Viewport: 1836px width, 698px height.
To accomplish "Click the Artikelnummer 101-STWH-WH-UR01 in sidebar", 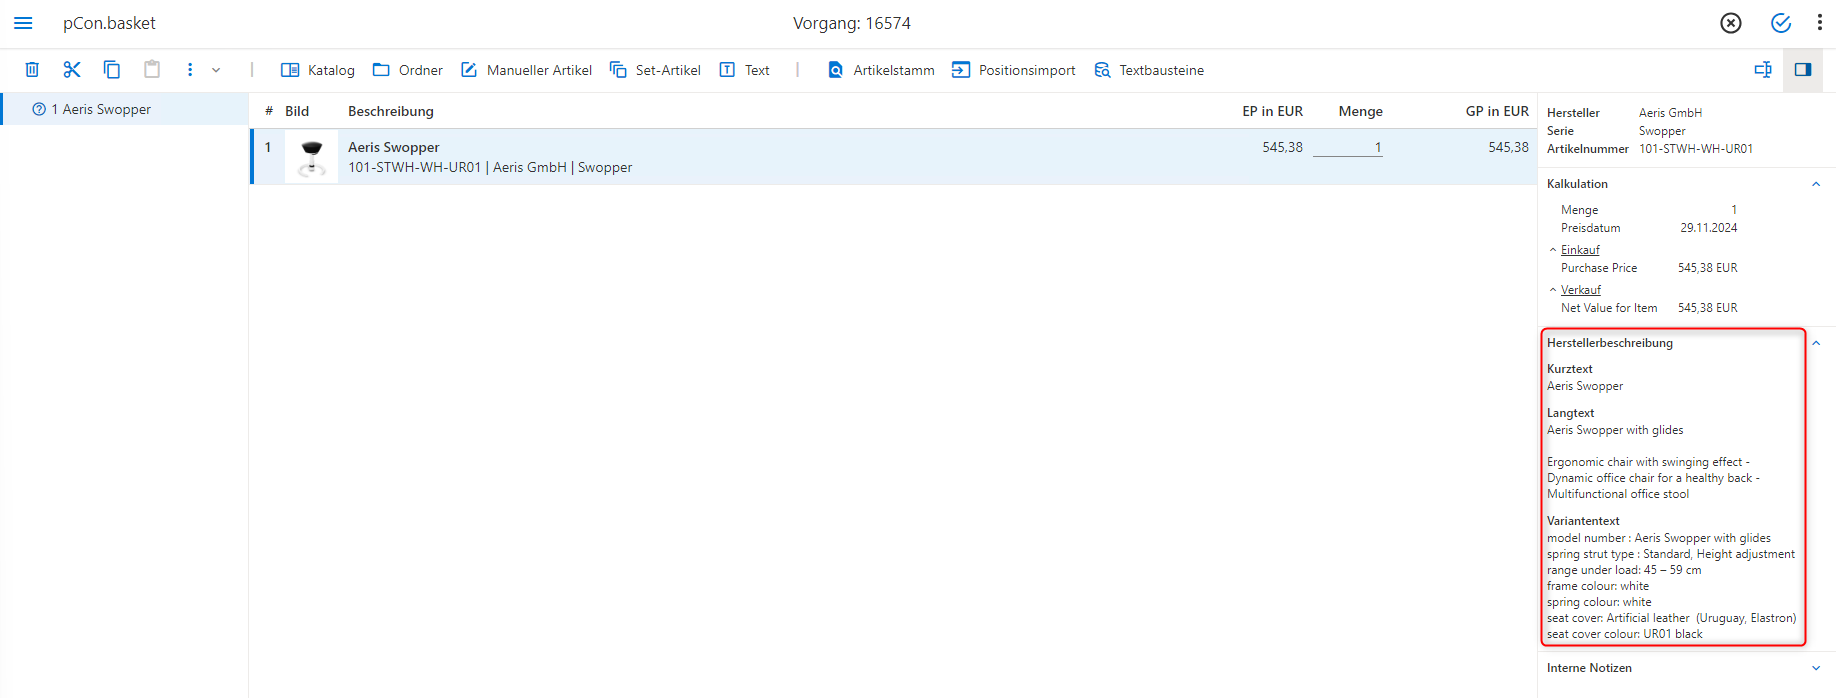I will 1696,149.
